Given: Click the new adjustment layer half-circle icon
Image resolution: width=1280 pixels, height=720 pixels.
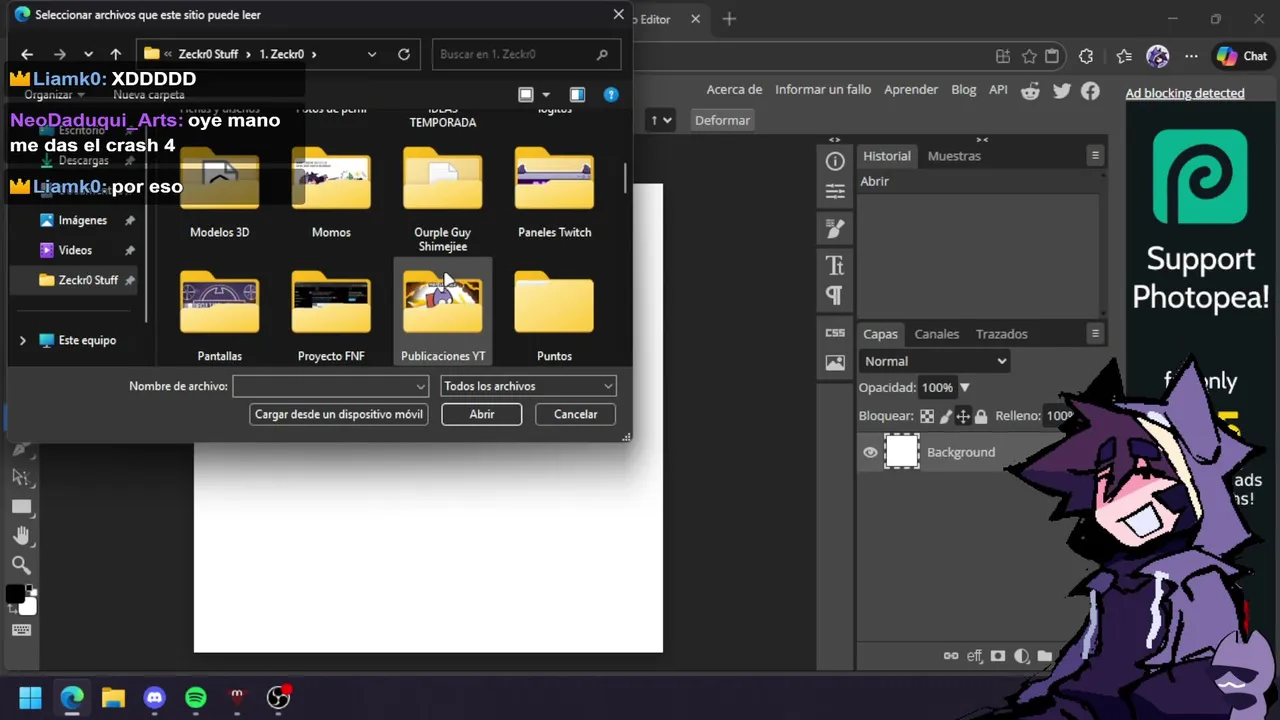Looking at the screenshot, I should [1021, 656].
